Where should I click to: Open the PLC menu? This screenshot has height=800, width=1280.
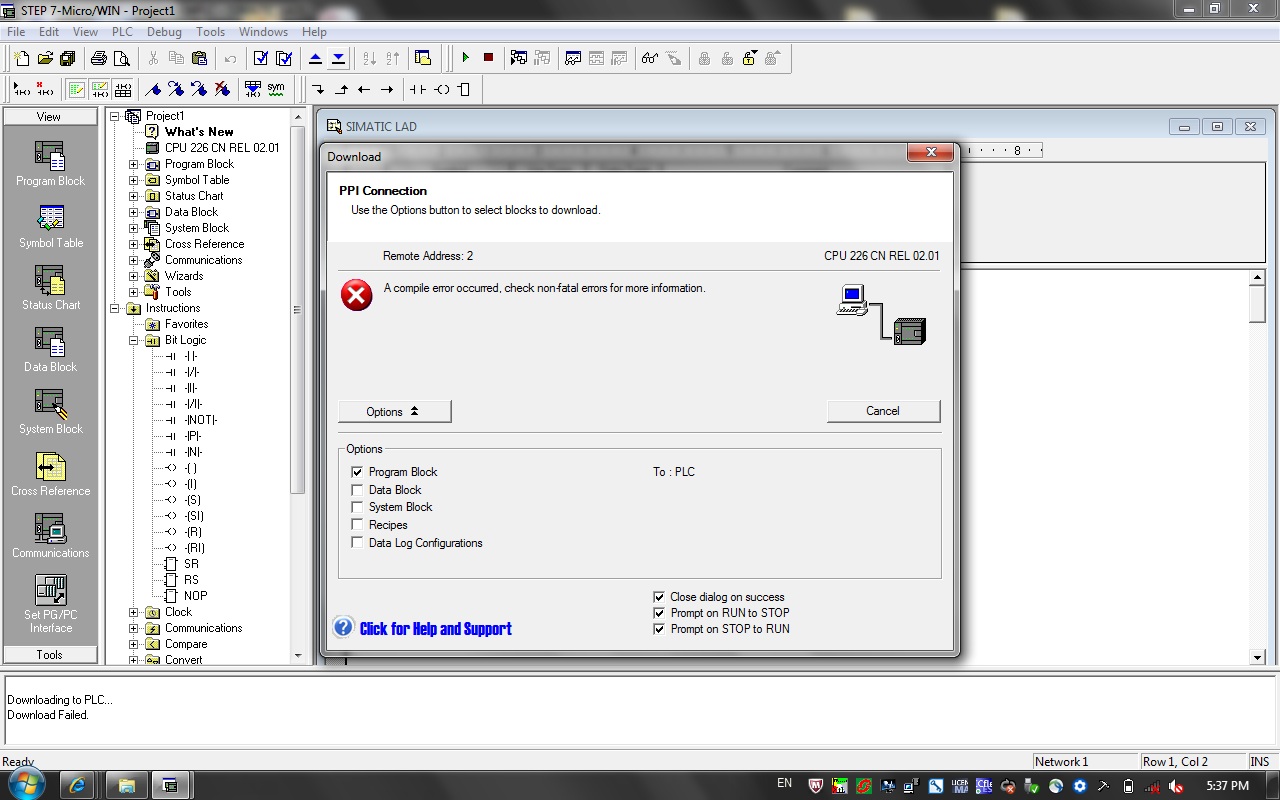click(122, 32)
